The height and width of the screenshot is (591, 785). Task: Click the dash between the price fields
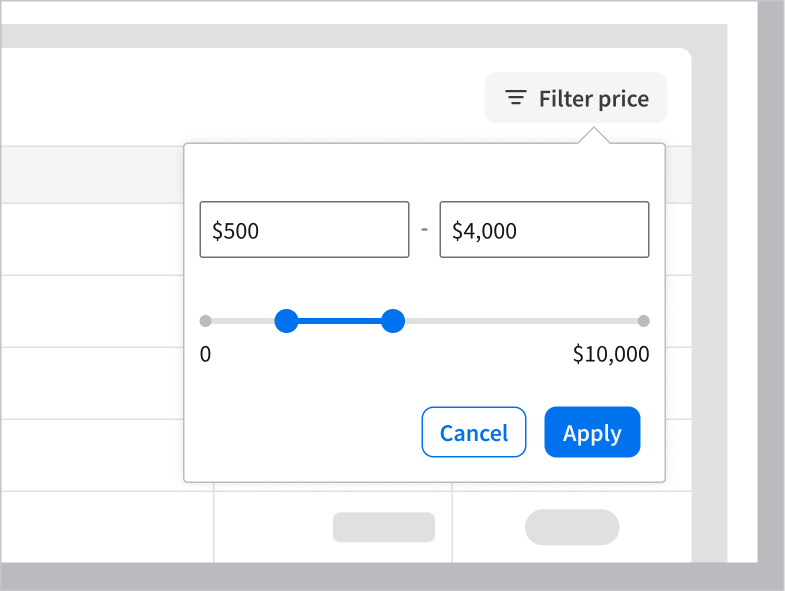click(x=424, y=230)
